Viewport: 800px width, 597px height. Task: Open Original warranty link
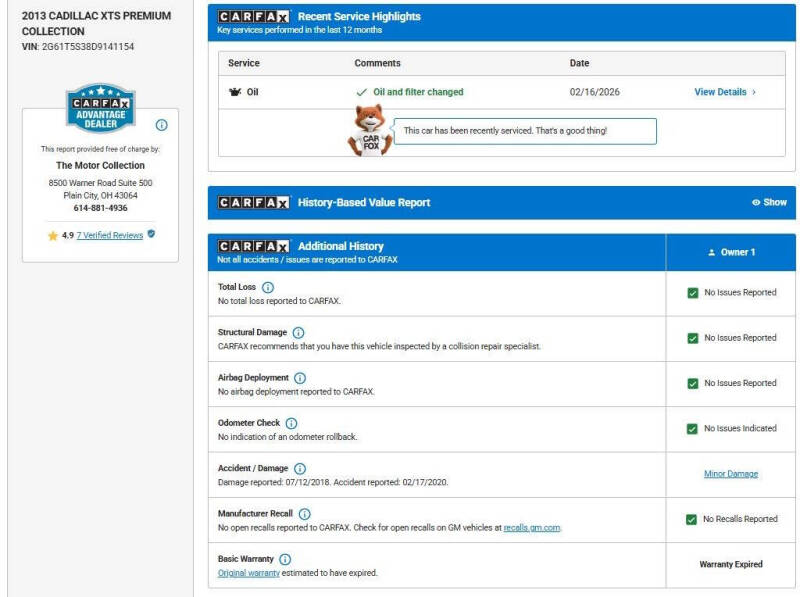[x=248, y=573]
